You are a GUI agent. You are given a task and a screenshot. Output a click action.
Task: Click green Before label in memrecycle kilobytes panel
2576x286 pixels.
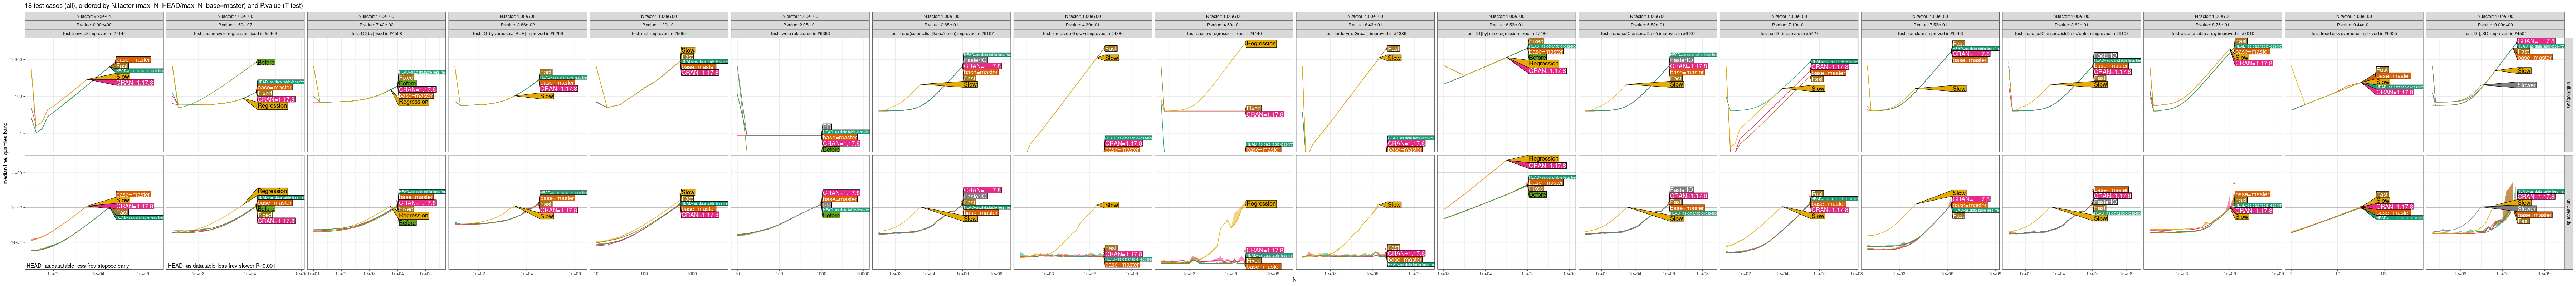(266, 62)
